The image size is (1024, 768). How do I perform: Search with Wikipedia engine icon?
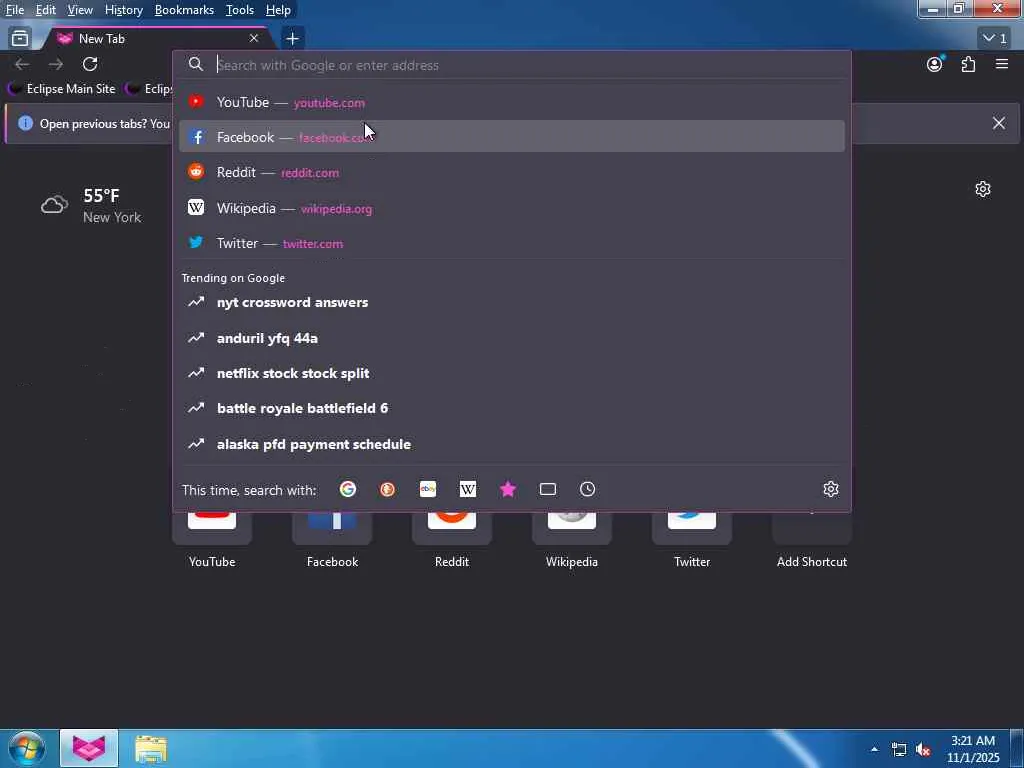468,489
